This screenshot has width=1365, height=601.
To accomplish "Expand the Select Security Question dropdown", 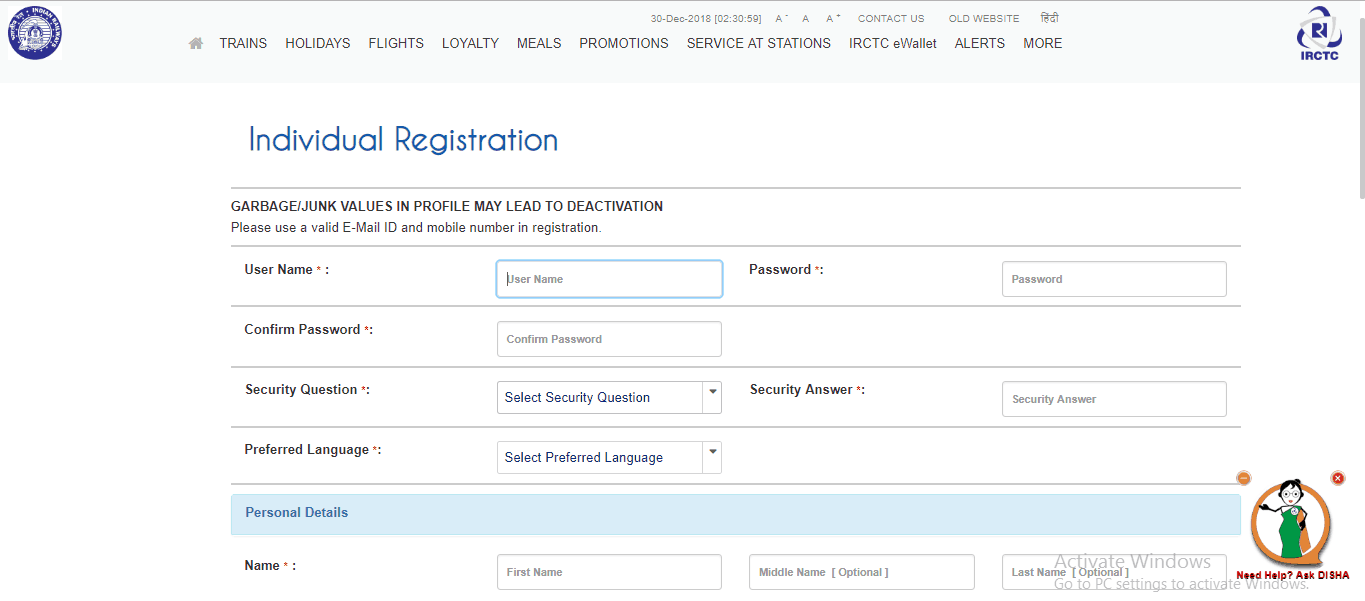I will click(x=609, y=397).
